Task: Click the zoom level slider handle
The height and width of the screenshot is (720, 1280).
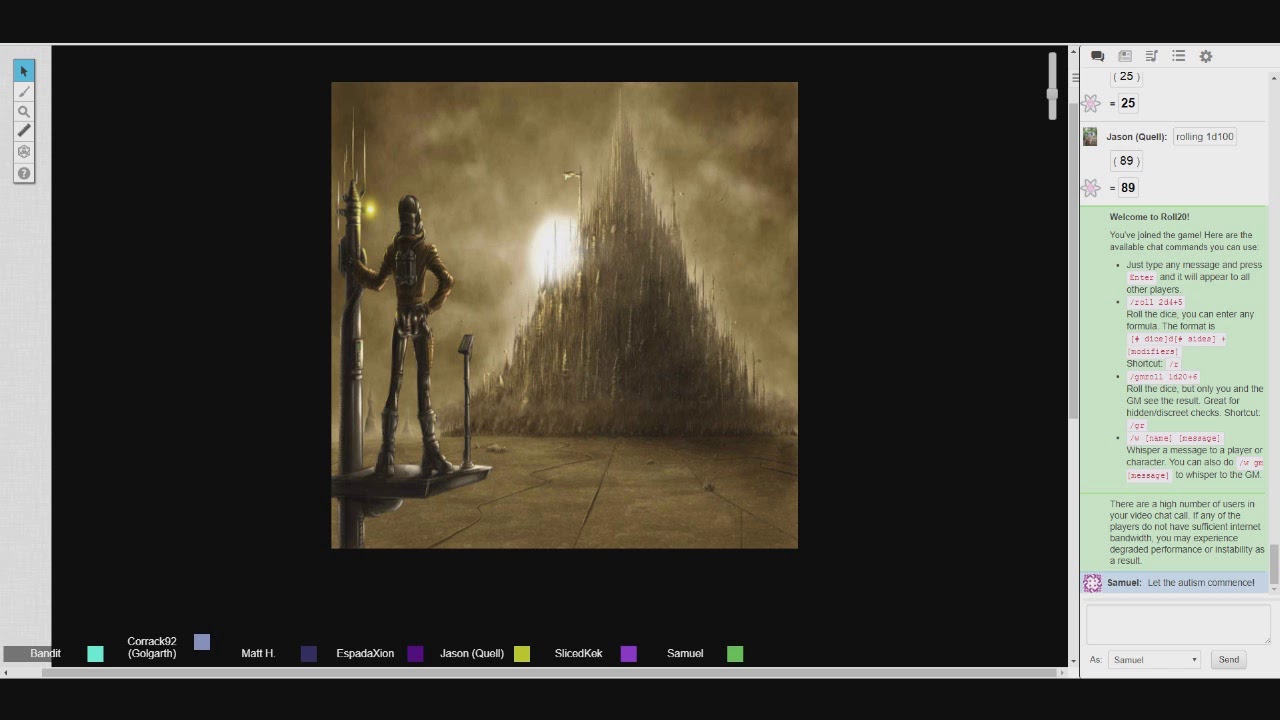Action: coord(1052,94)
